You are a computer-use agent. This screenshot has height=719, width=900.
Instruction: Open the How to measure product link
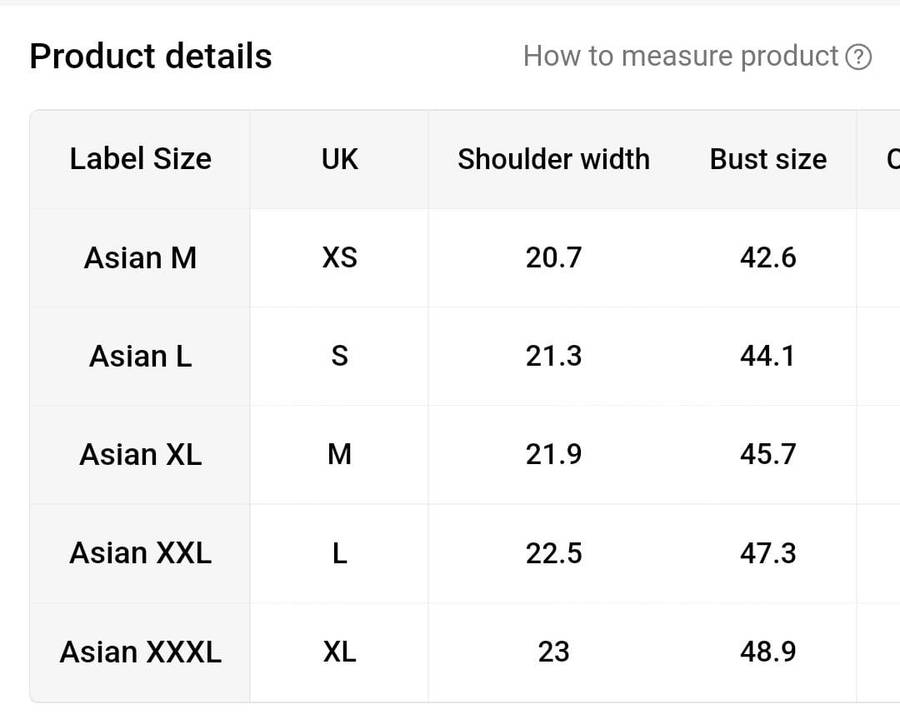pyautogui.click(x=680, y=56)
